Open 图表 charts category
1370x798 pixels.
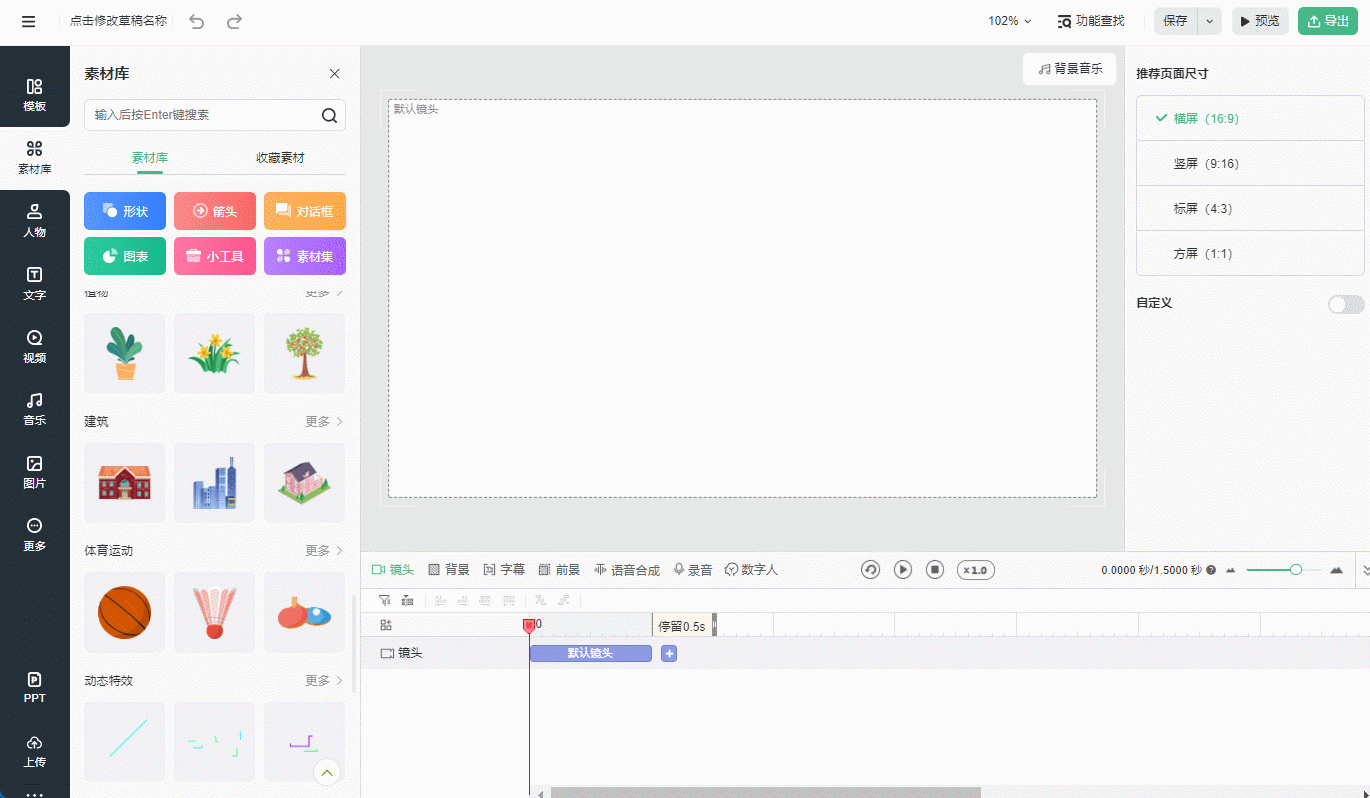[125, 256]
